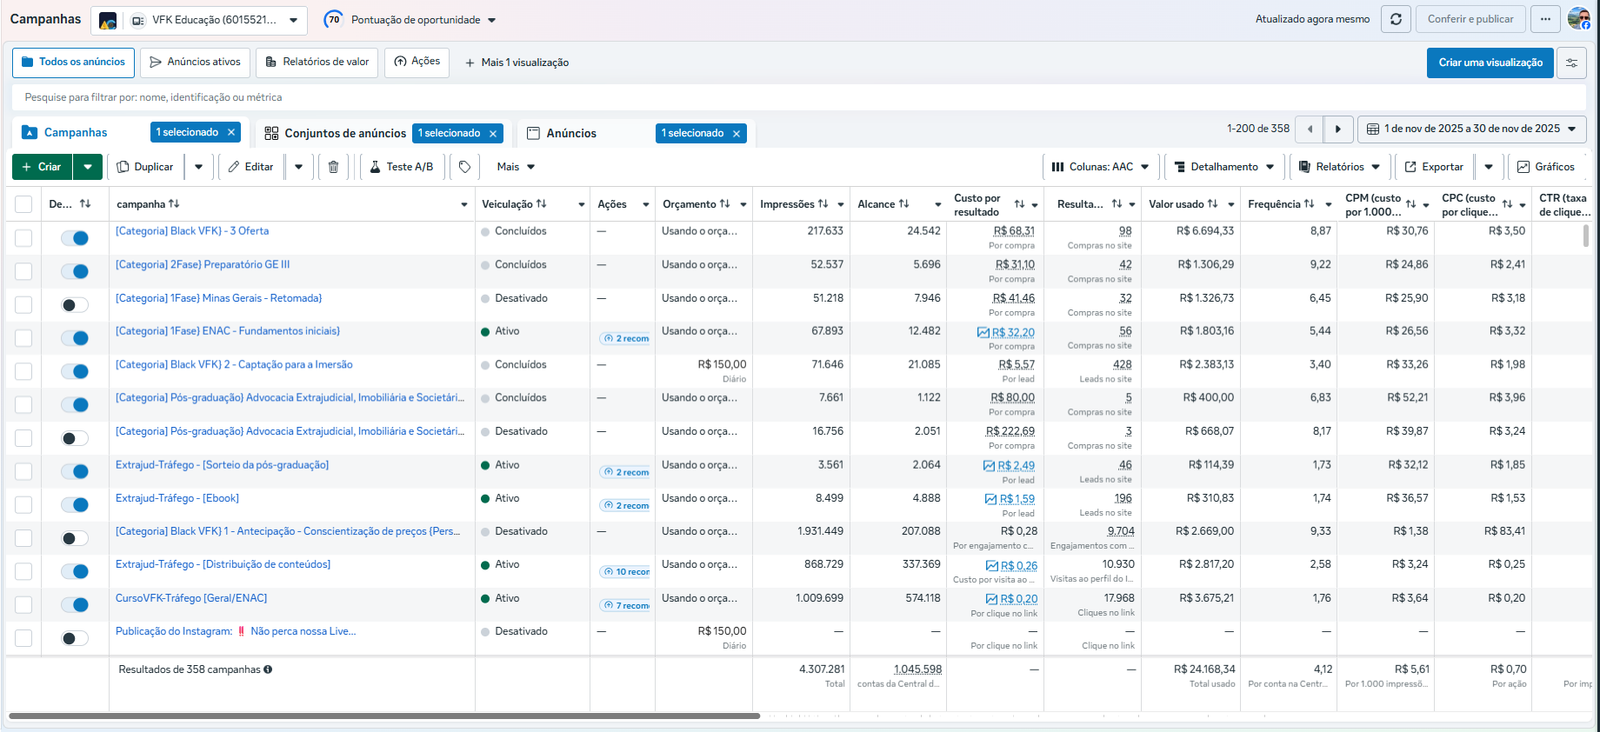1600x732 pixels.
Task: Check the Extrajud-Tráfego Ebook row checkbox
Action: tap(24, 505)
